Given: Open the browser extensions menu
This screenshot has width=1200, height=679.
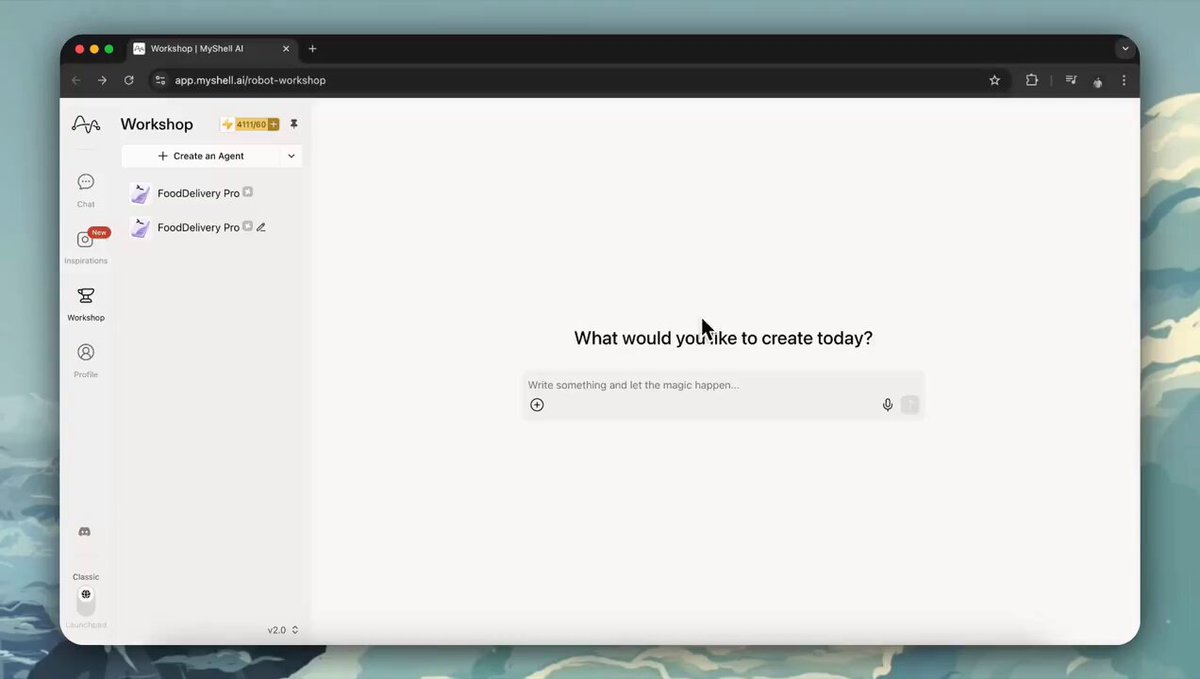Looking at the screenshot, I should (1032, 80).
